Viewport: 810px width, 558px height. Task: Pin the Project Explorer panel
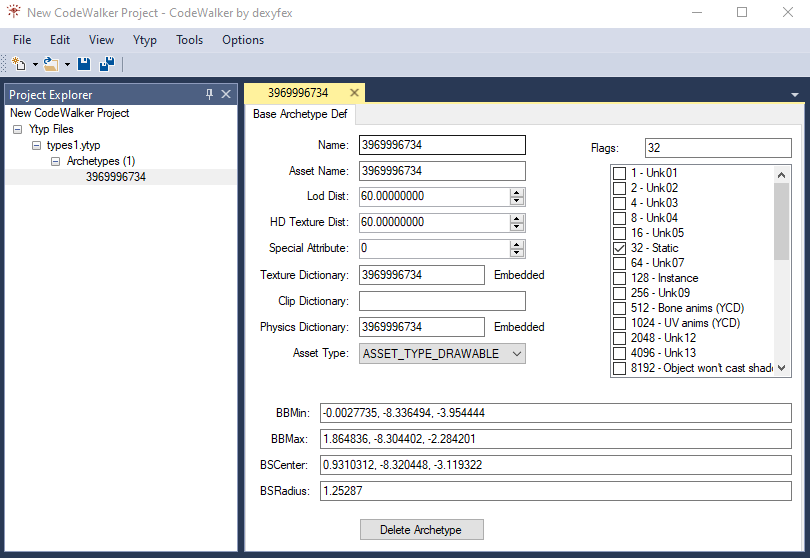tap(209, 94)
